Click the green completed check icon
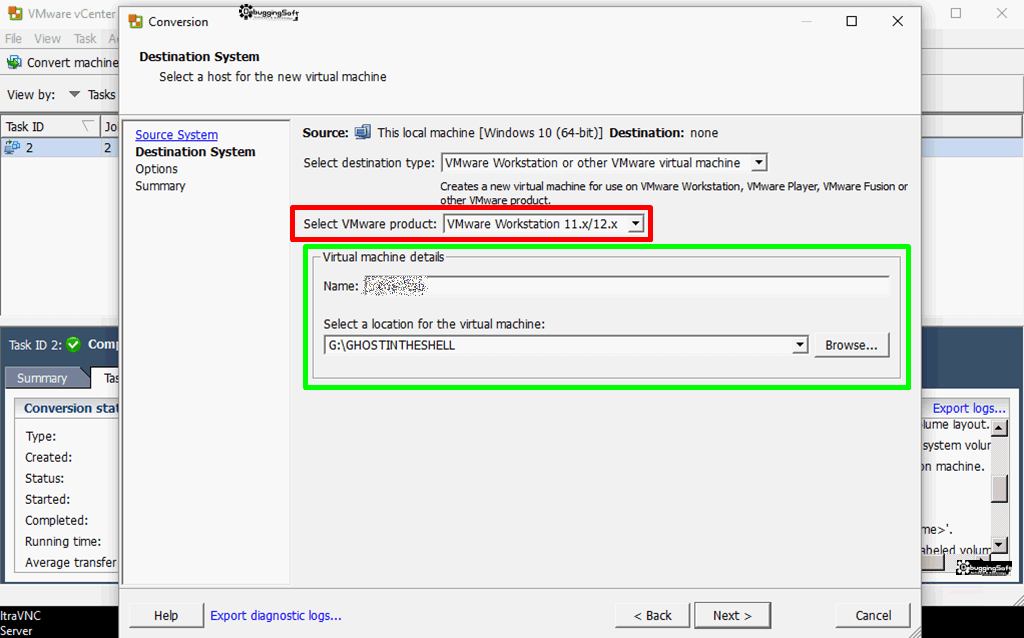Viewport: 1024px width, 638px height. (73, 344)
